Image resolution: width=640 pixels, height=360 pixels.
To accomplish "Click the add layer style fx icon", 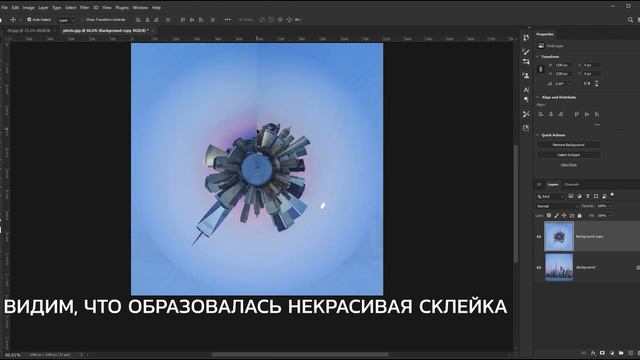I will pyautogui.click(x=593, y=353).
